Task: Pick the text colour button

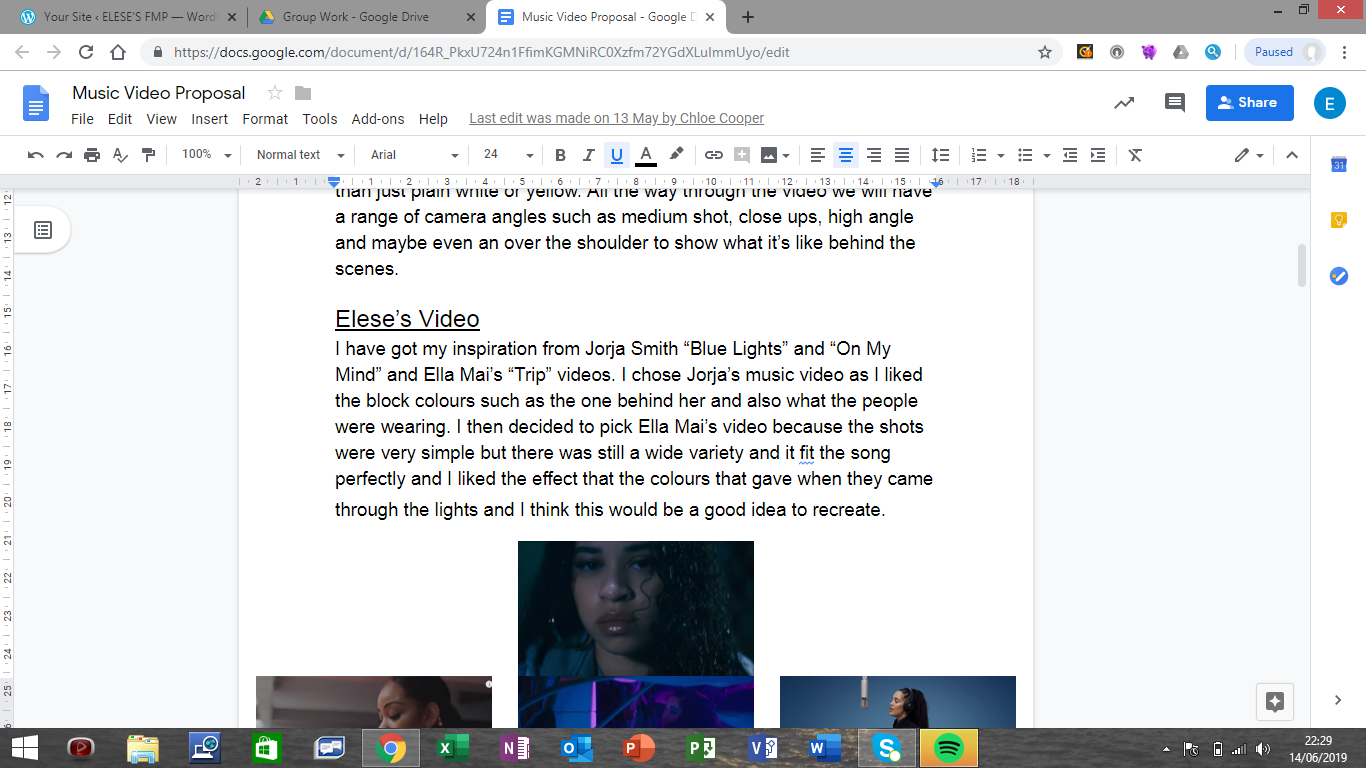Action: coord(646,155)
